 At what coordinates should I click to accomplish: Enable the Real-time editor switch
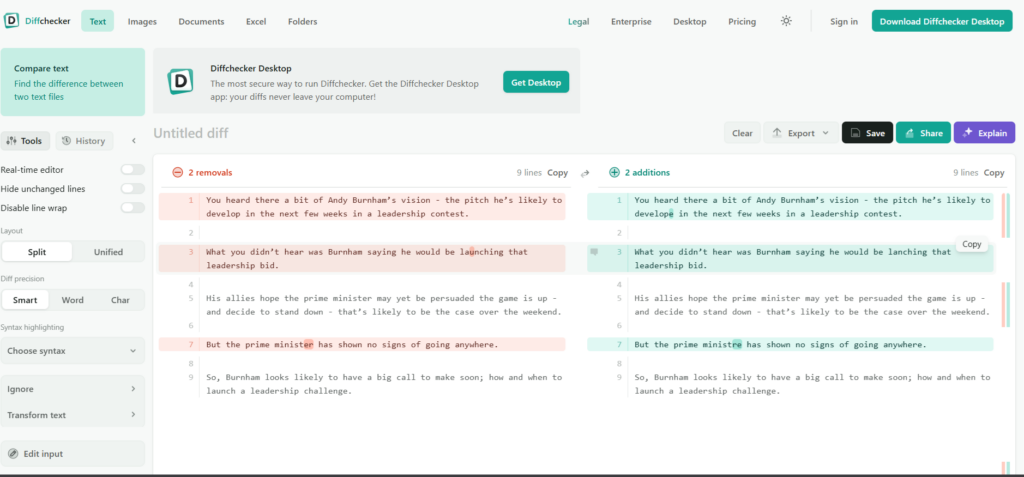[x=133, y=169]
